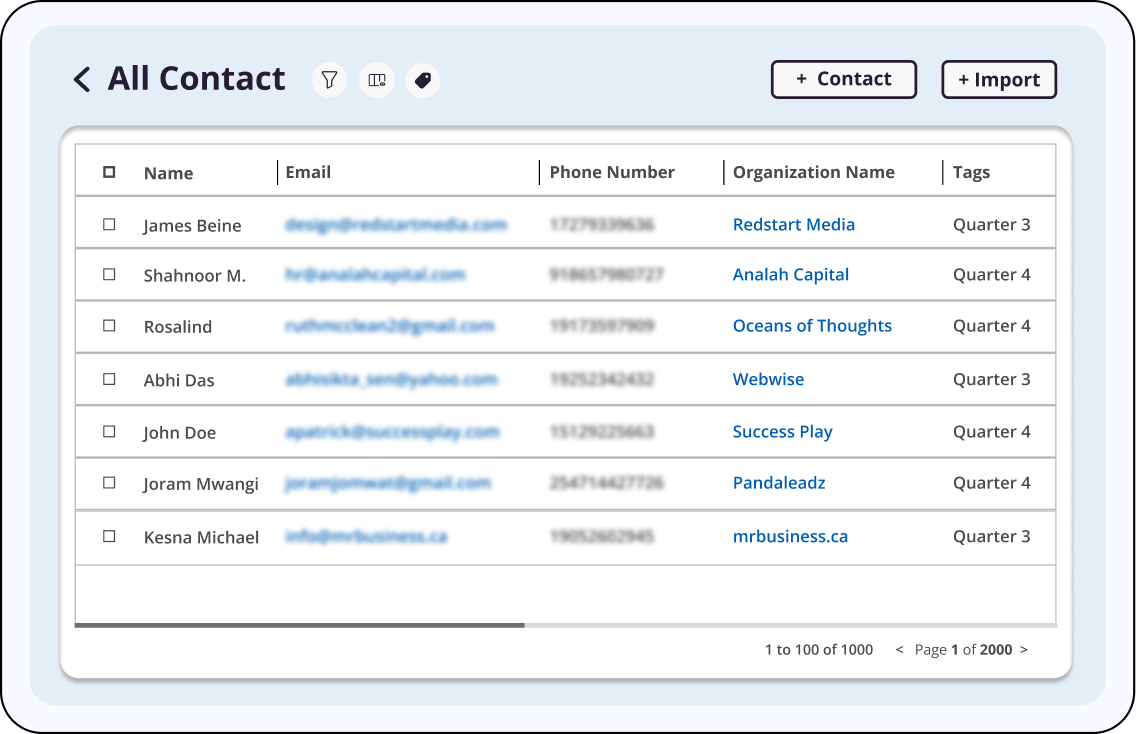Click the back arrow beside All Contact
Image resolution: width=1136 pixels, height=734 pixels.
tap(82, 79)
